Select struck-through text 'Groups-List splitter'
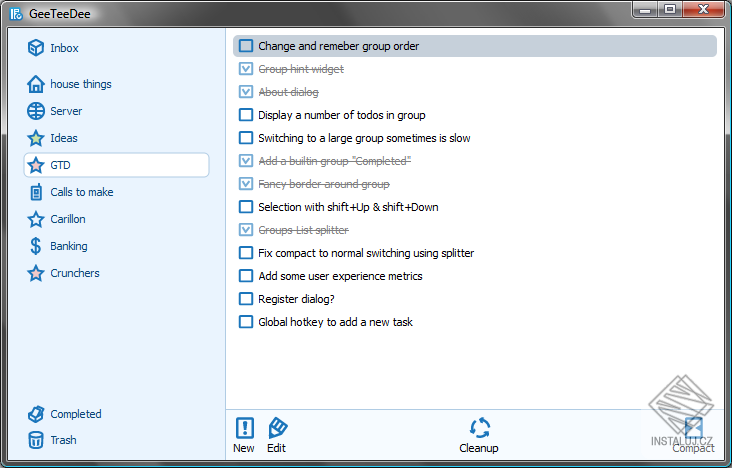 pos(303,230)
